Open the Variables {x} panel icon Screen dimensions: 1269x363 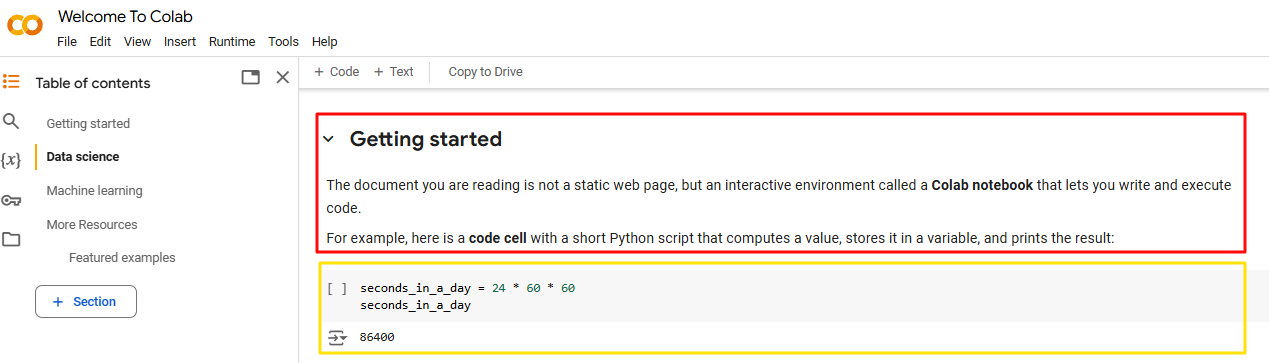pyautogui.click(x=11, y=160)
